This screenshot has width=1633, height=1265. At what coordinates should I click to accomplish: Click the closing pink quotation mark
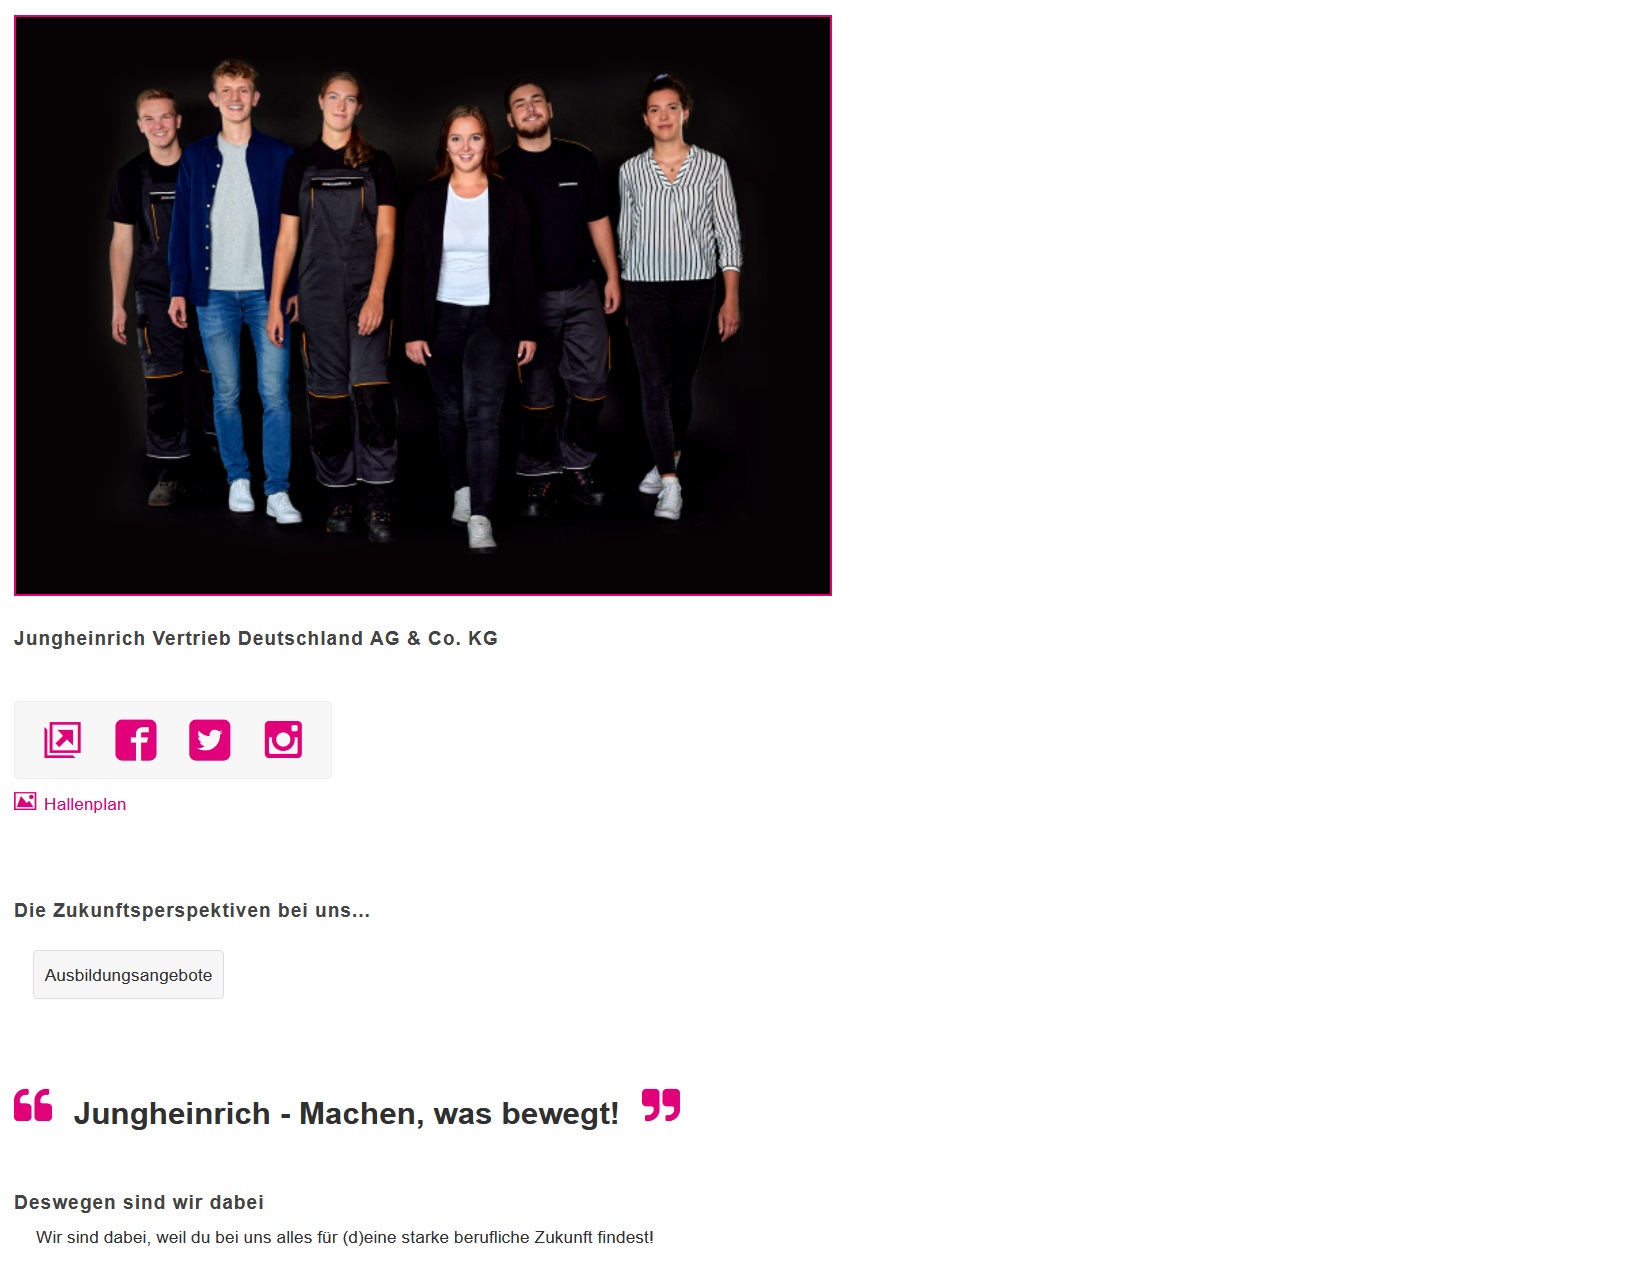(x=661, y=1105)
